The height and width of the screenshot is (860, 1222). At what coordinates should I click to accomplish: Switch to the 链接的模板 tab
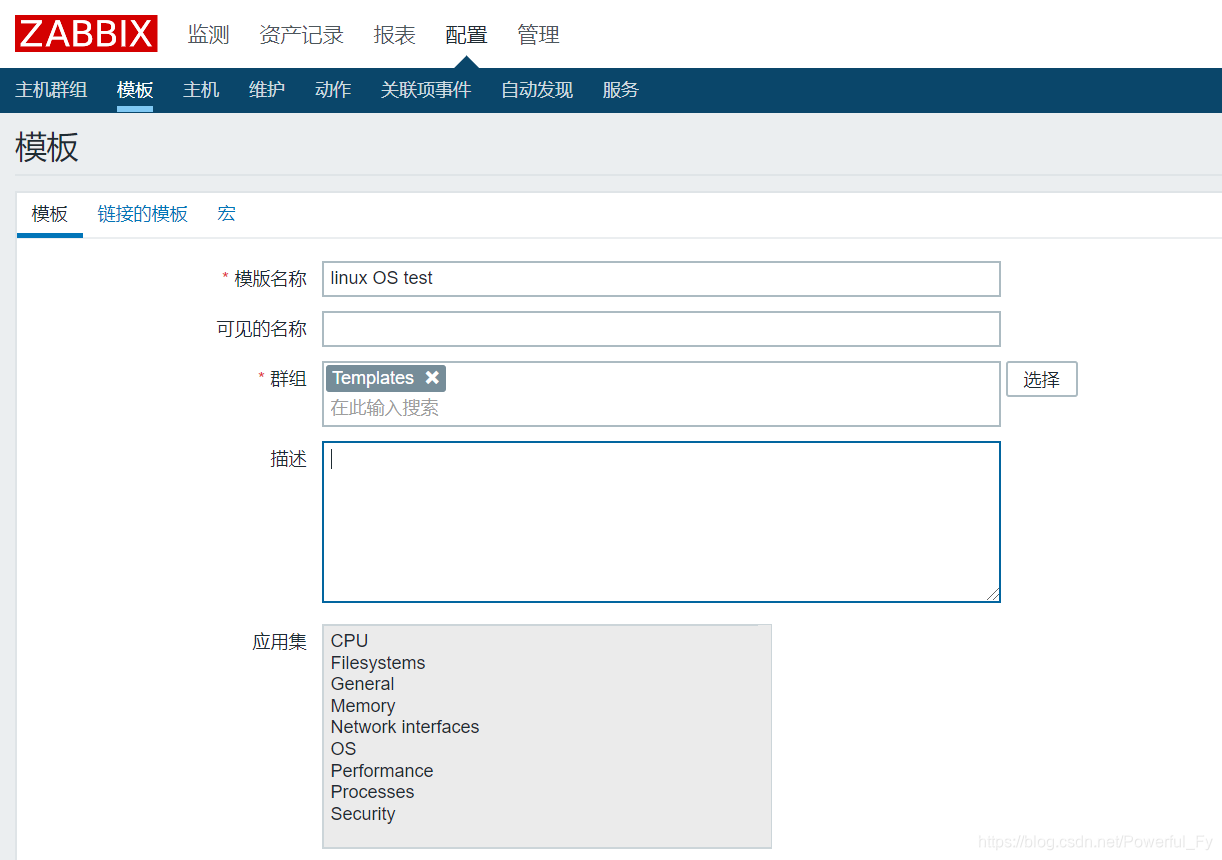click(x=143, y=214)
